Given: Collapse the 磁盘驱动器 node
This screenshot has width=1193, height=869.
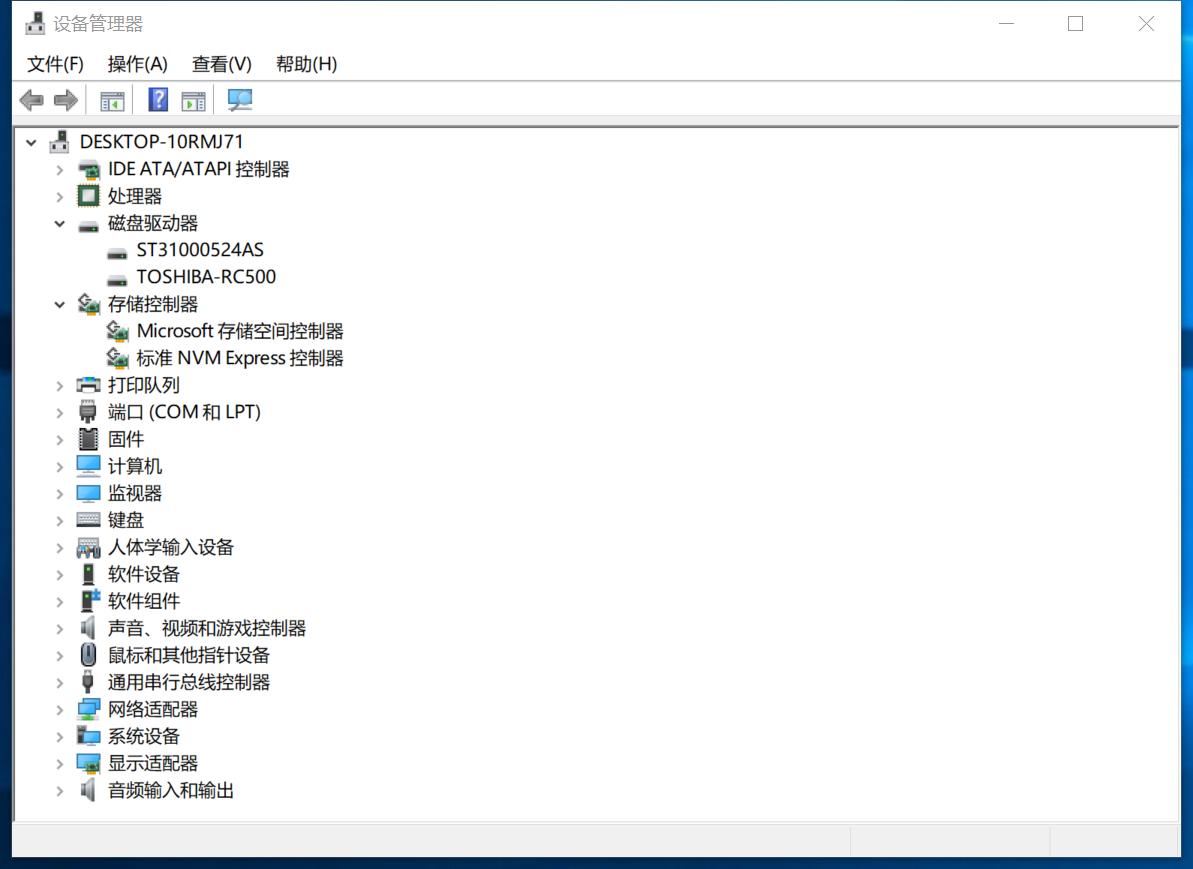Looking at the screenshot, I should 59,223.
